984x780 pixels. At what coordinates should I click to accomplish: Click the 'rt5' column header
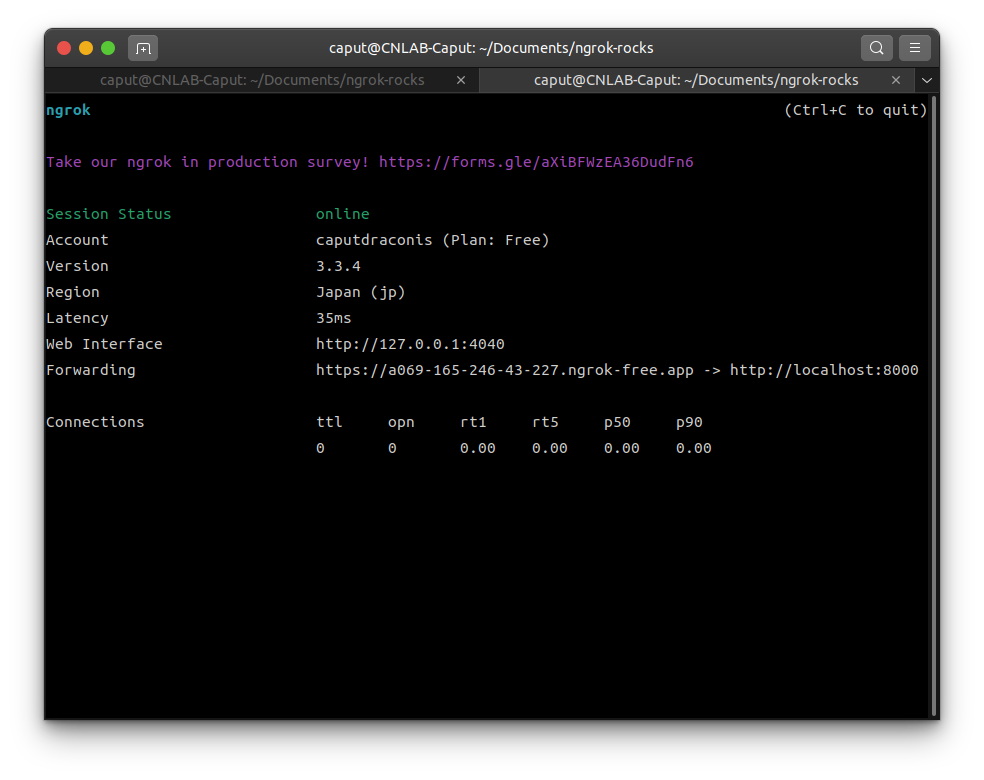pyautogui.click(x=545, y=422)
